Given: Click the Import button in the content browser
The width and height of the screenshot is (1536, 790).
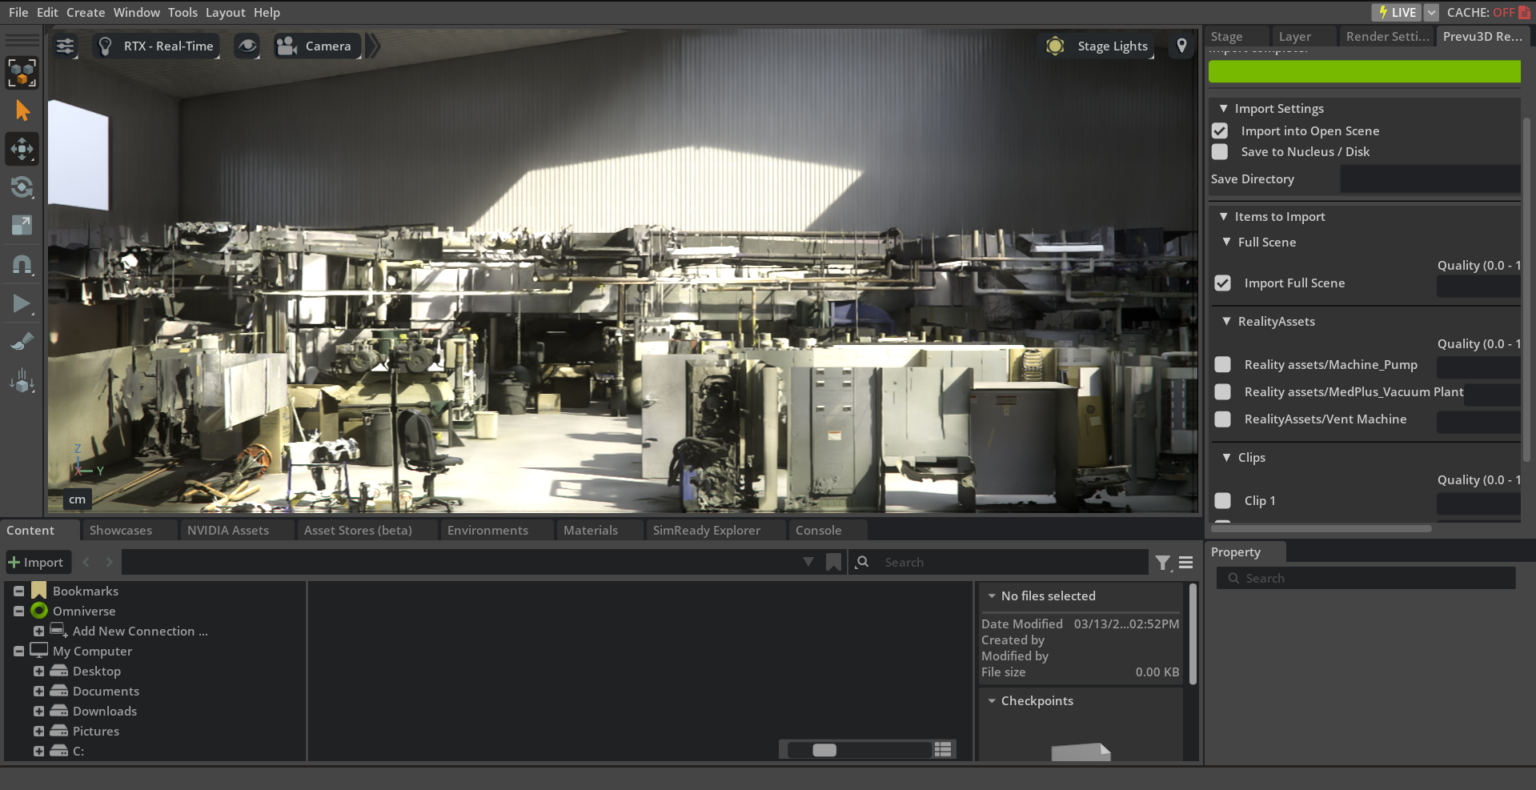Looking at the screenshot, I should click(x=37, y=562).
